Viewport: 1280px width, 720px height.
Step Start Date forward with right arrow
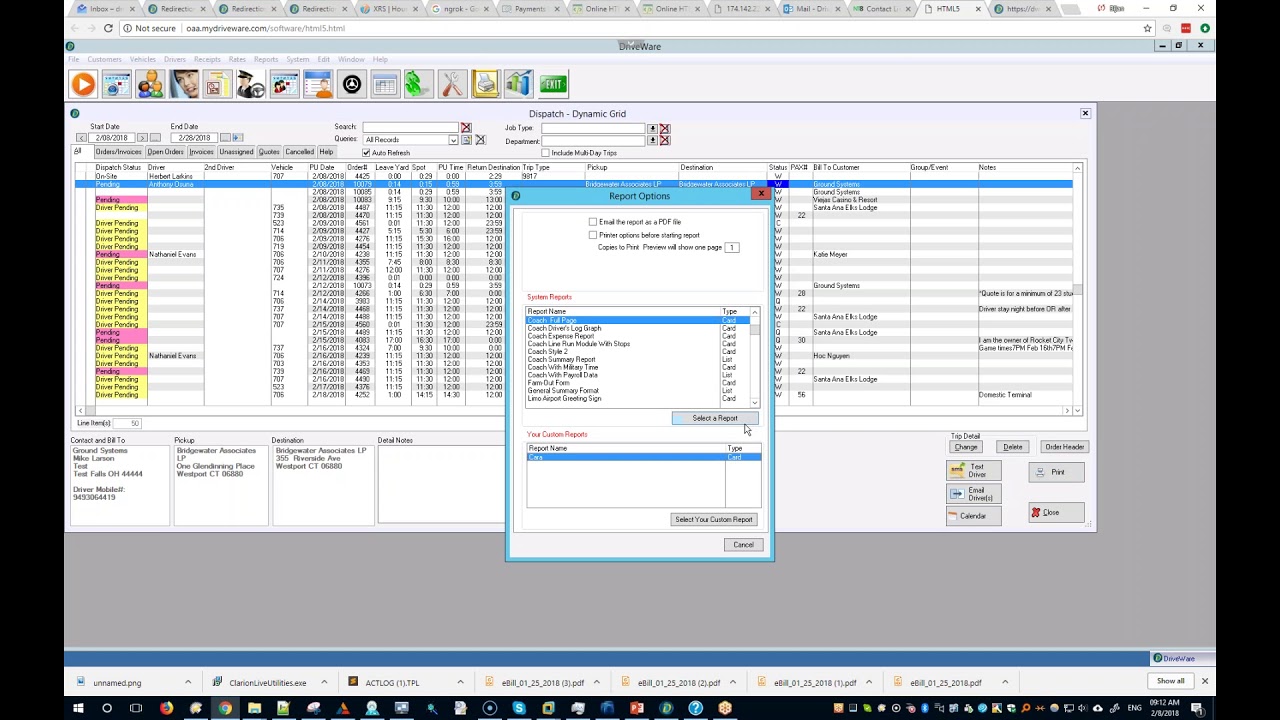pos(142,138)
